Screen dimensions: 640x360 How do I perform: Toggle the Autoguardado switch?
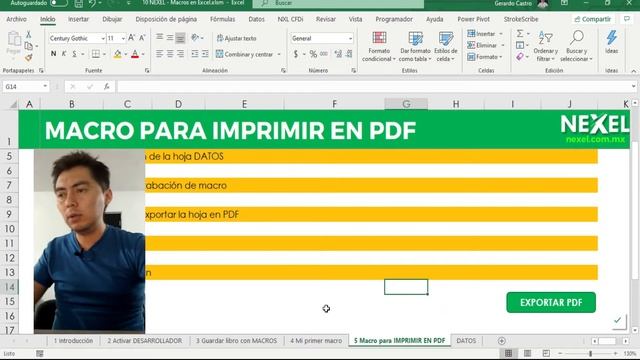(59, 3)
